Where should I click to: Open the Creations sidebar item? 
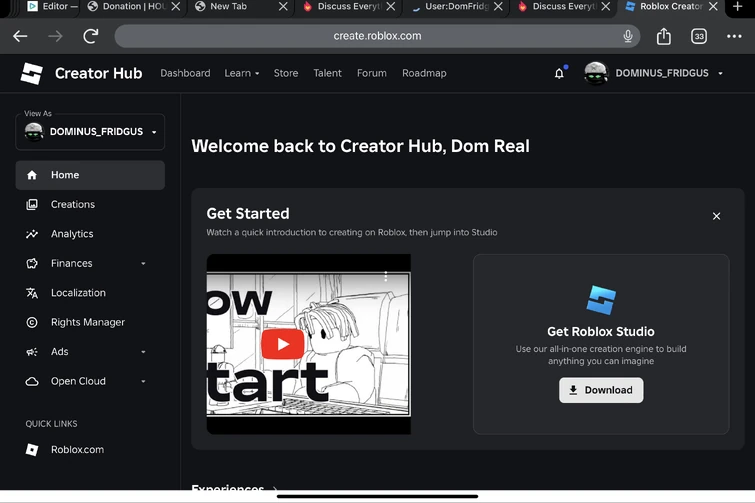[73, 204]
